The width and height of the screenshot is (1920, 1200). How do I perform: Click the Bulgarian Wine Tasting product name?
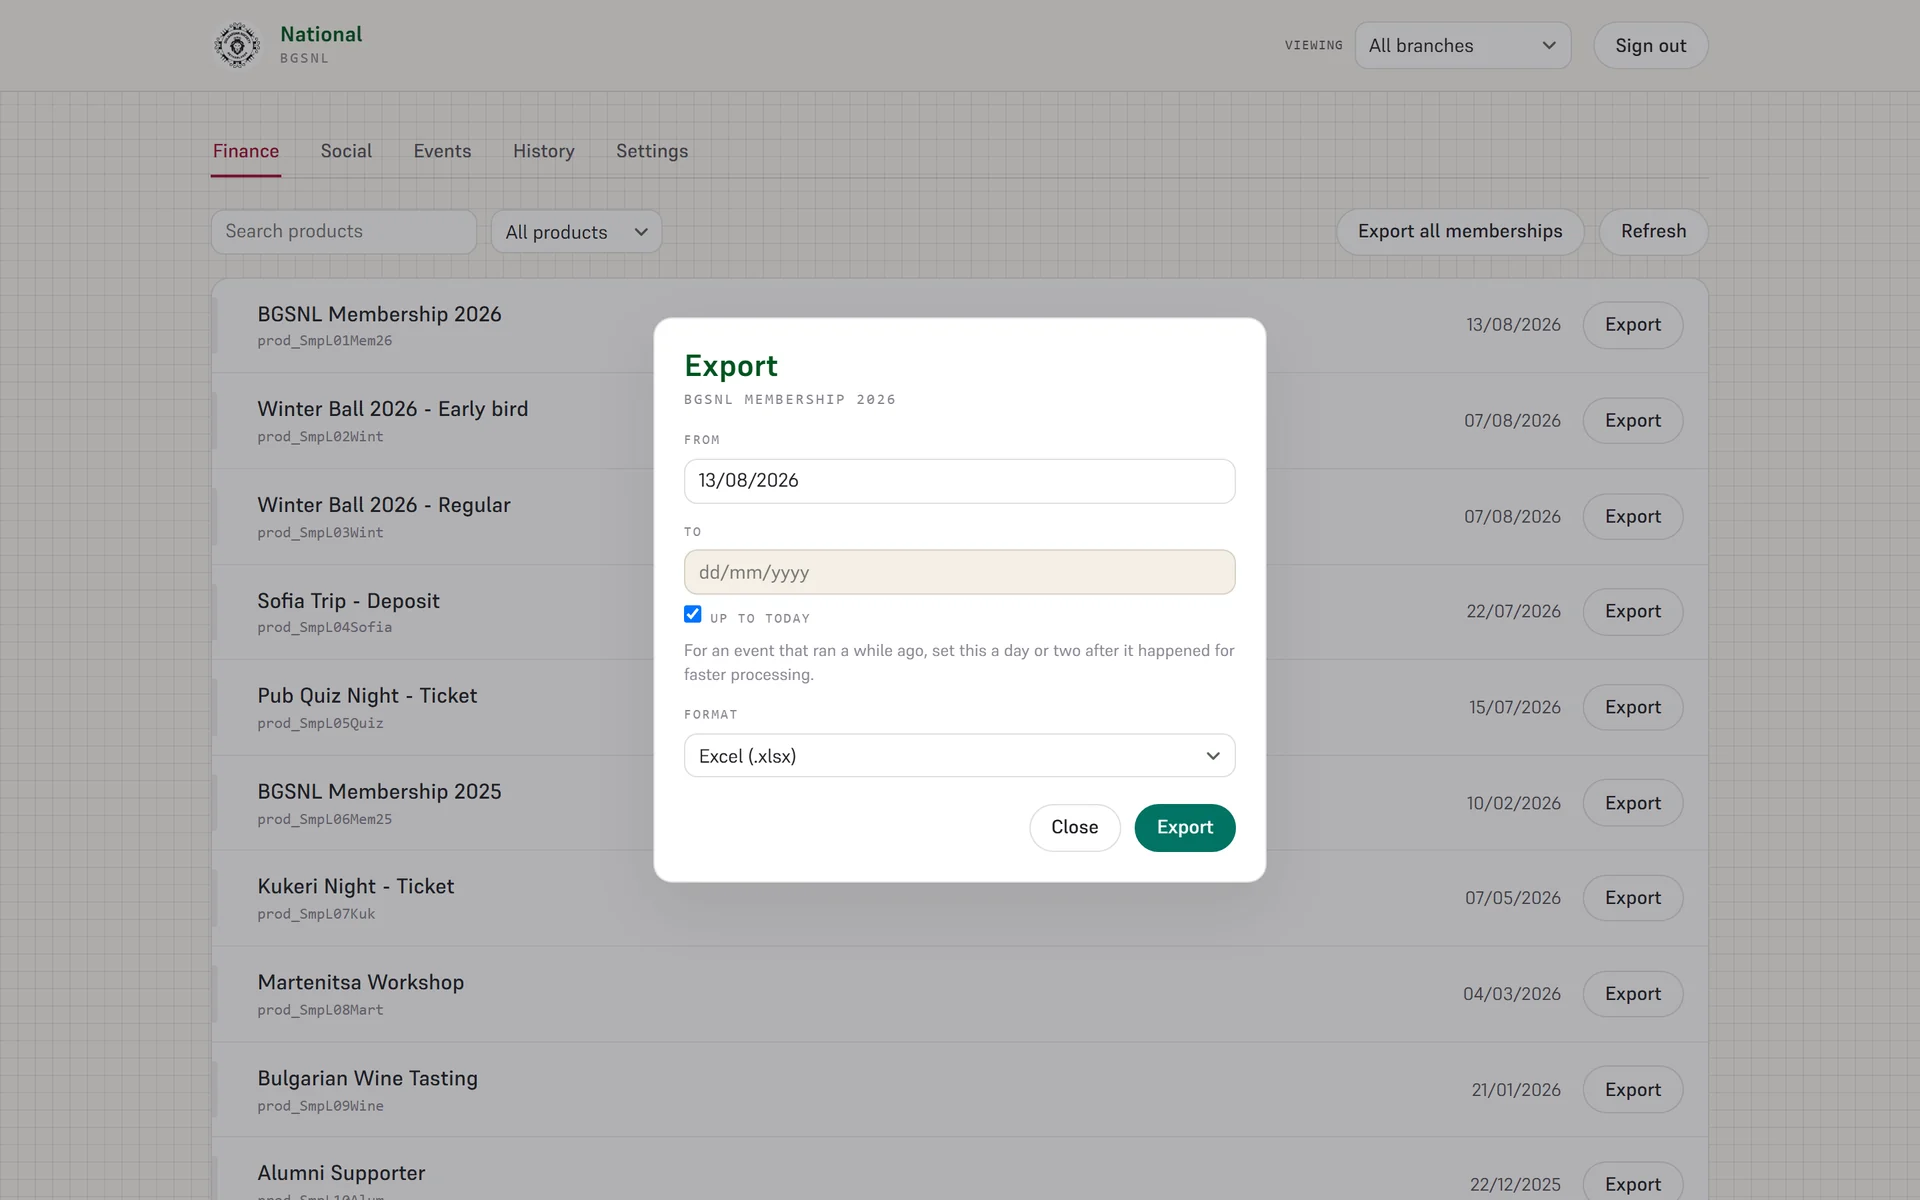tap(368, 1079)
